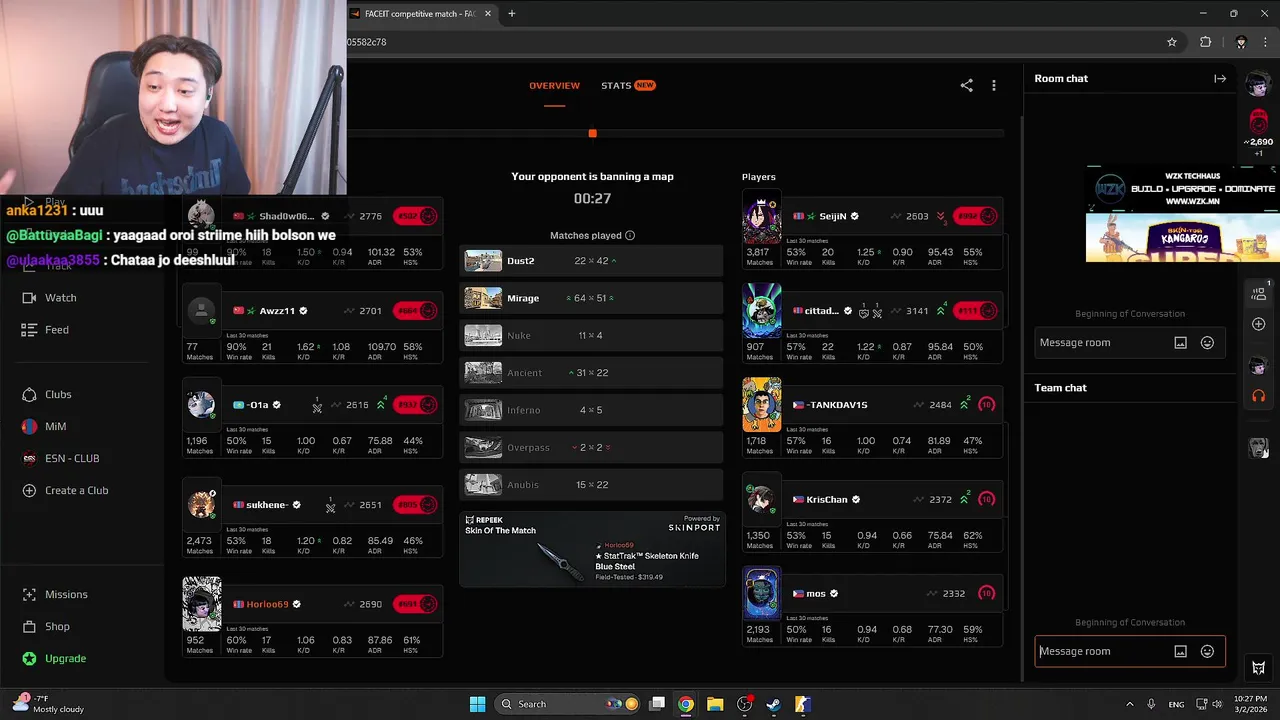1280x720 pixels.
Task: Open player SeijiN's profile name
Action: click(832, 216)
